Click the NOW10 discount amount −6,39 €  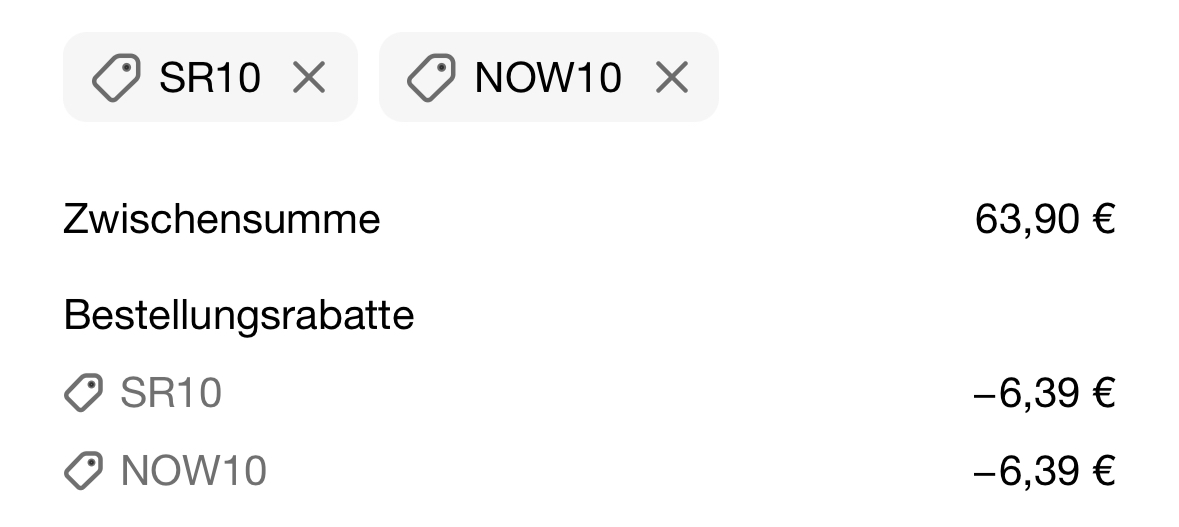[x=1044, y=471]
